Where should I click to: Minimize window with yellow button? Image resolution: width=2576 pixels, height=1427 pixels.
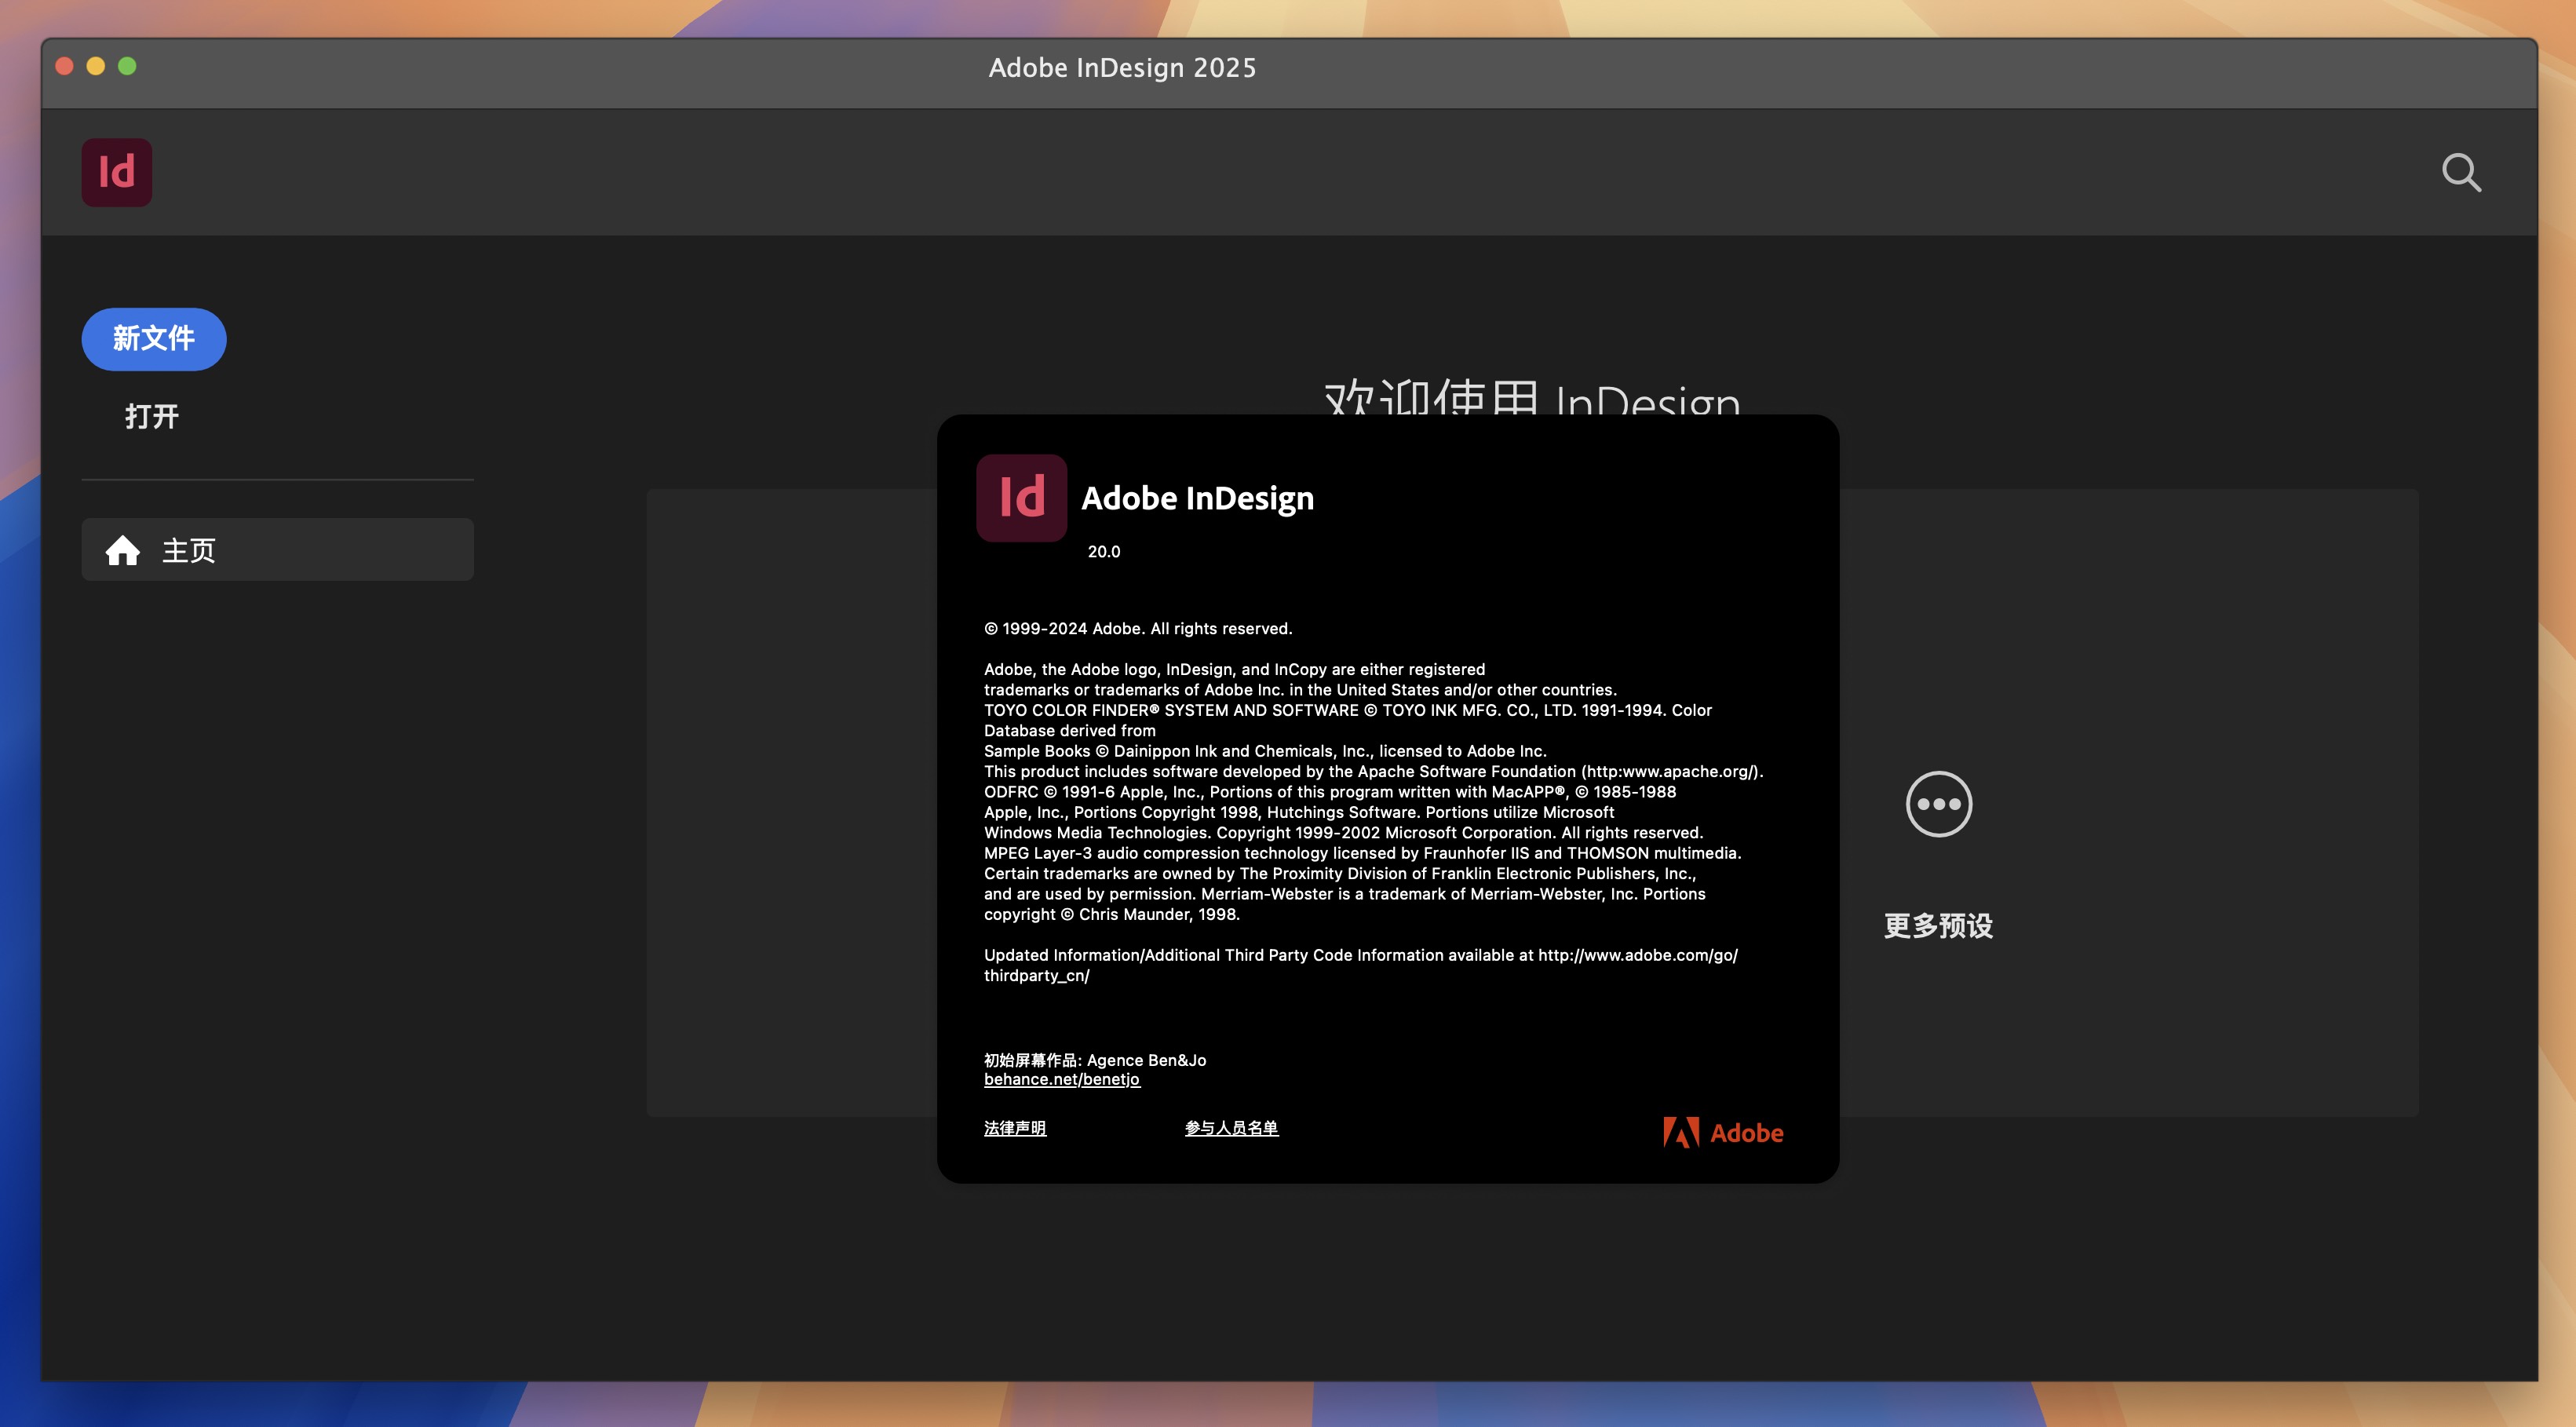(96, 66)
